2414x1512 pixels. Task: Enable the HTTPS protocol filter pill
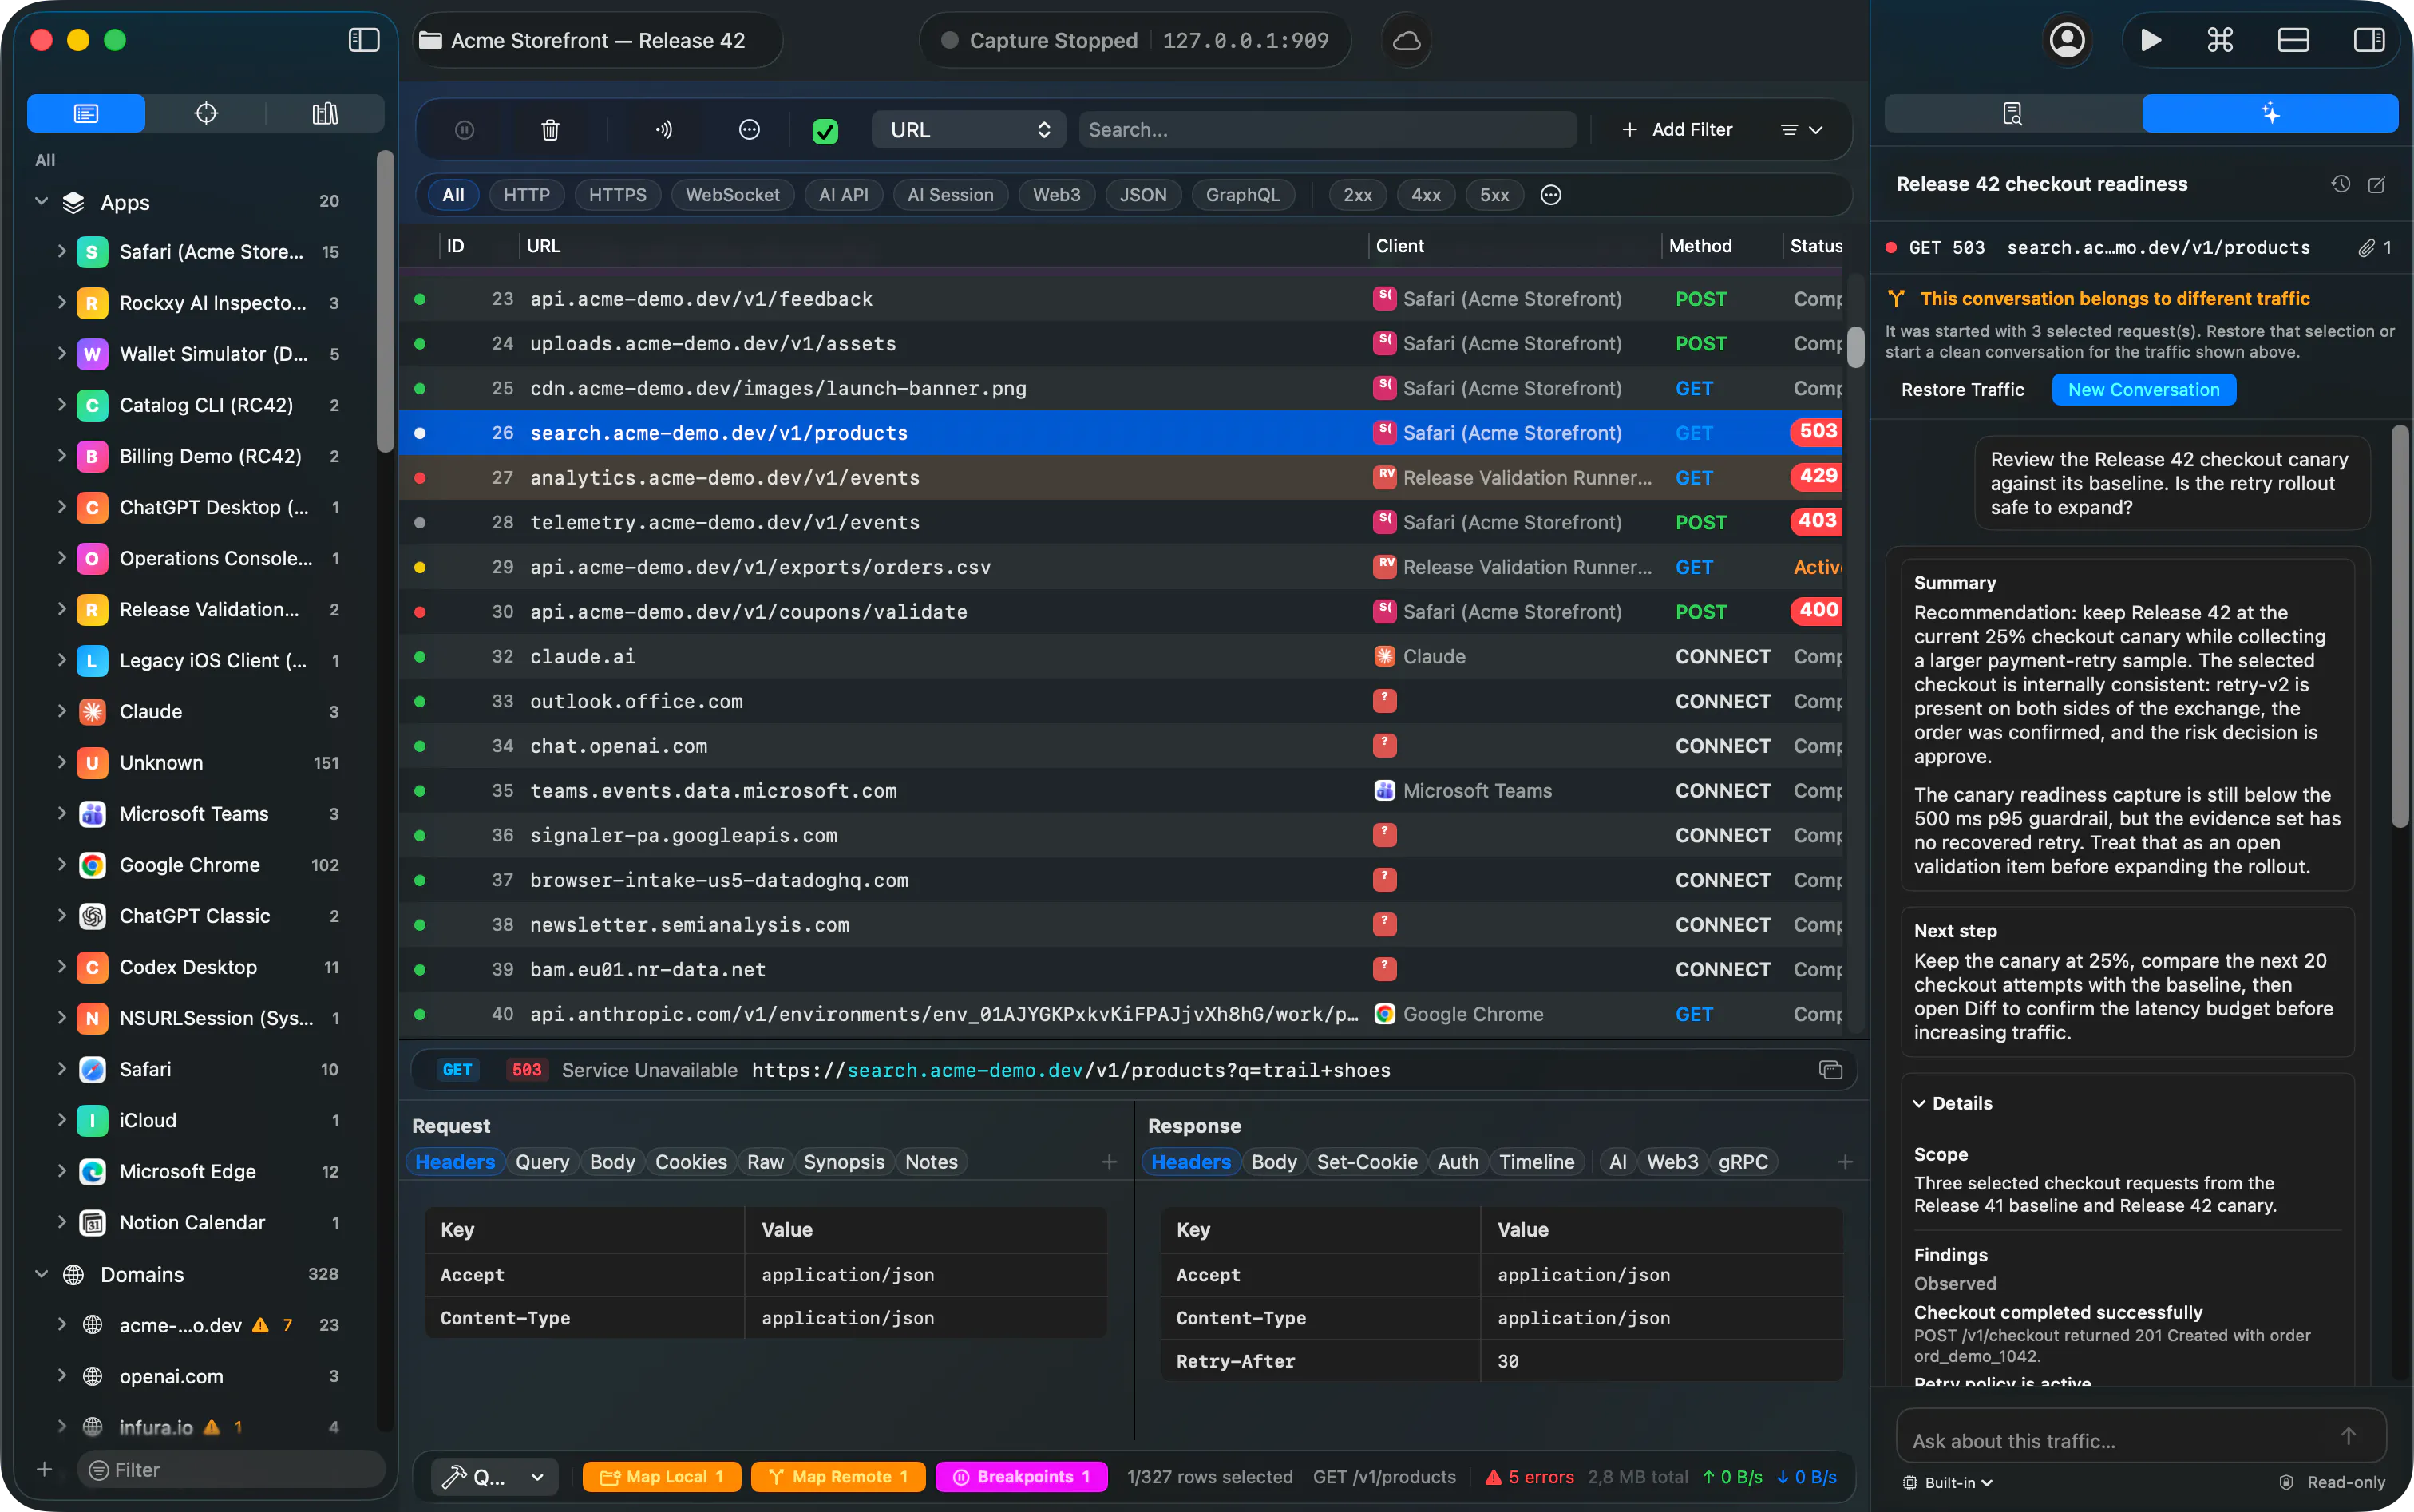tap(617, 195)
